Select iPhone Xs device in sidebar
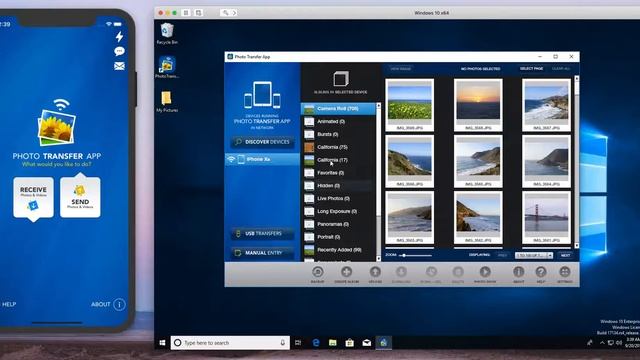 [262, 159]
